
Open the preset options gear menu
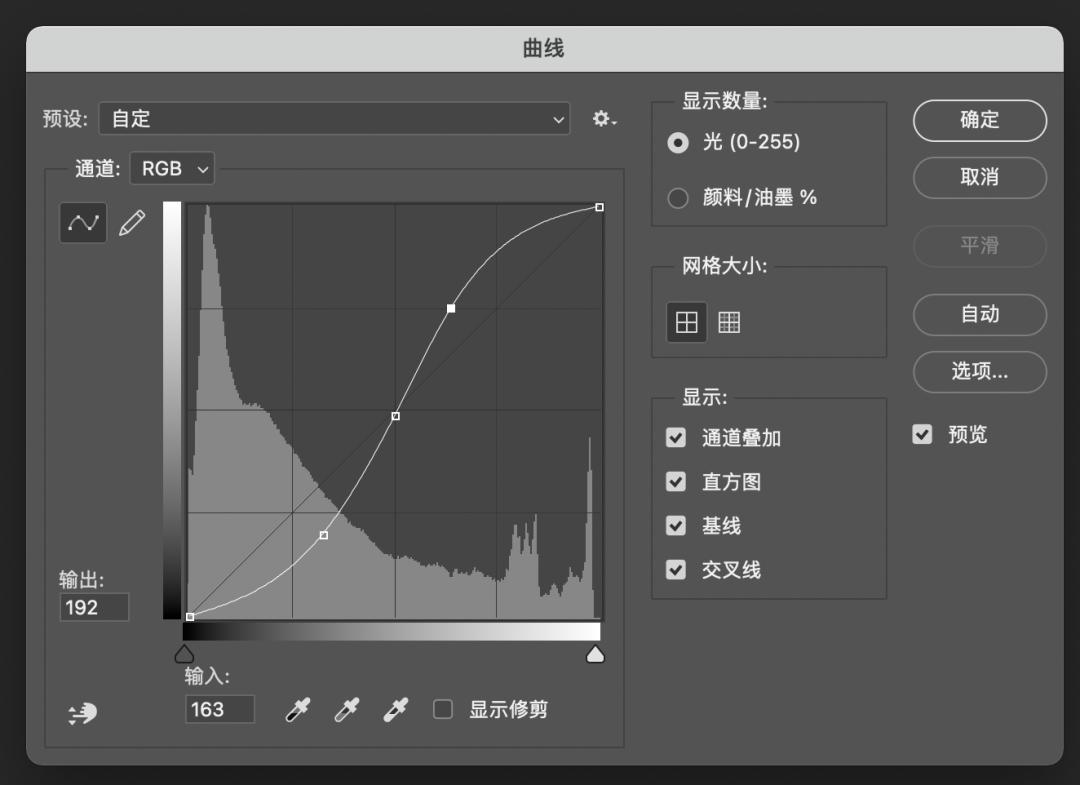pyautogui.click(x=603, y=118)
